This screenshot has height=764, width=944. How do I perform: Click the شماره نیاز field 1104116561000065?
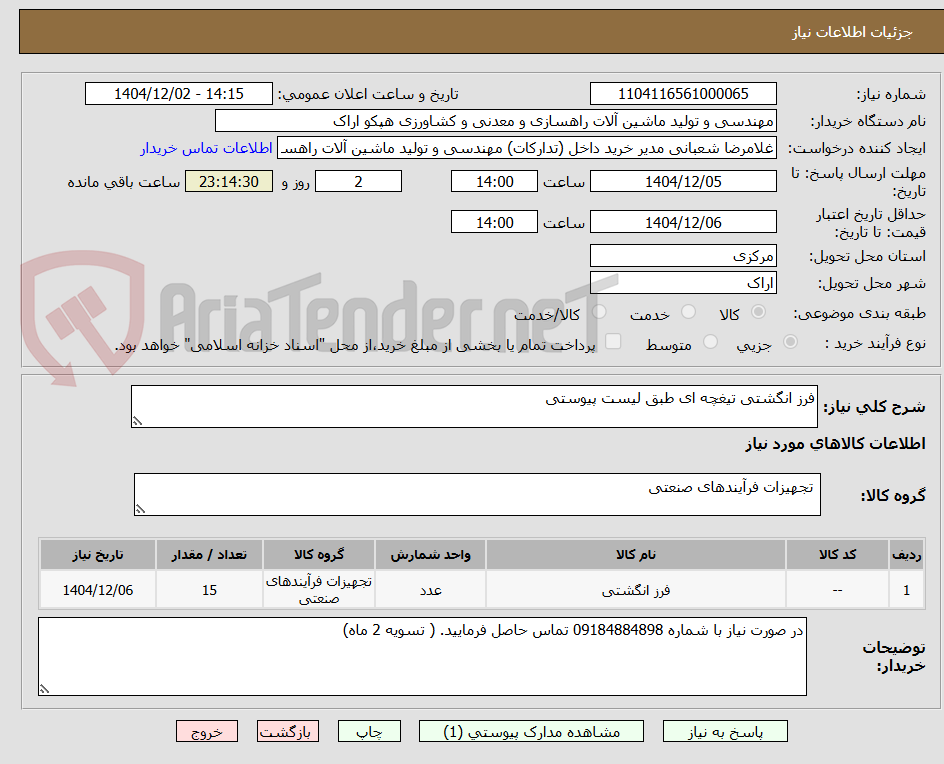click(683, 94)
